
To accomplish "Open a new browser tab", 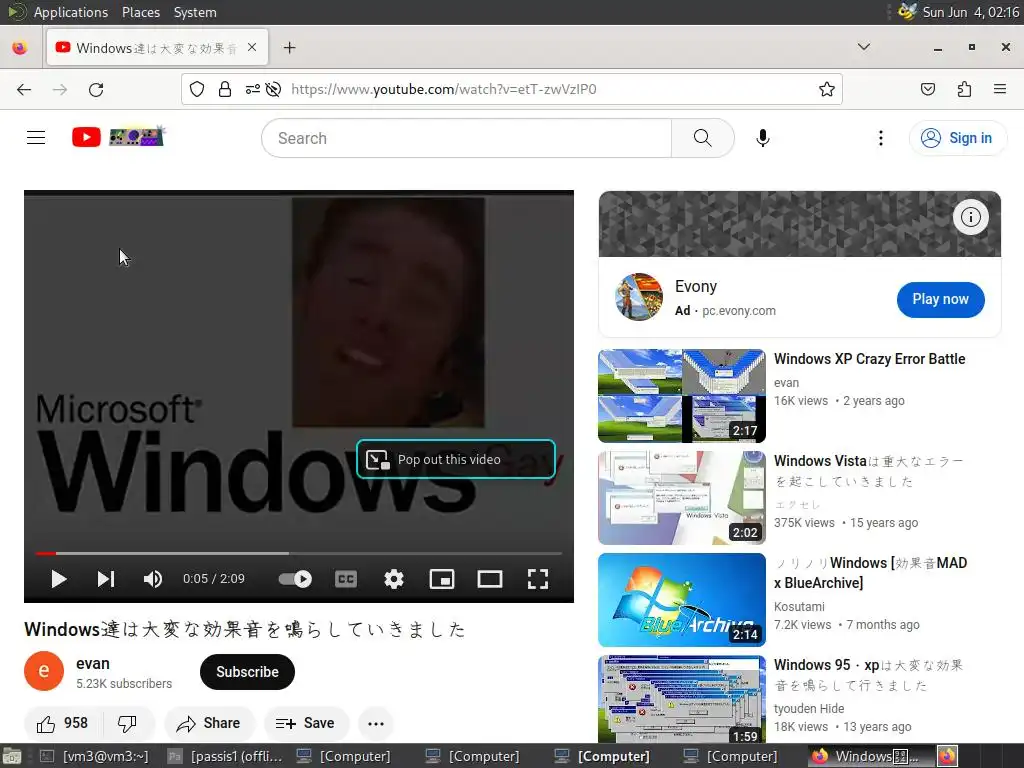I will (x=289, y=48).
